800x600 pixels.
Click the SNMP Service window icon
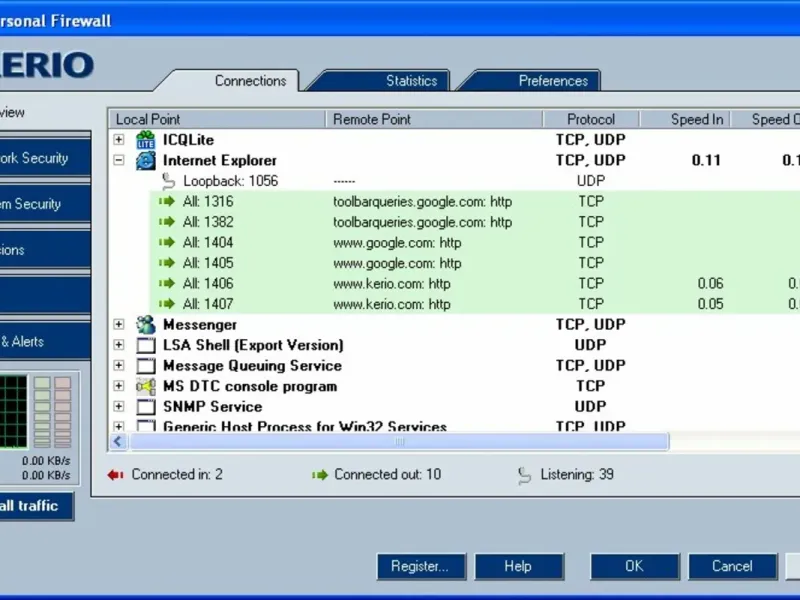coord(146,407)
